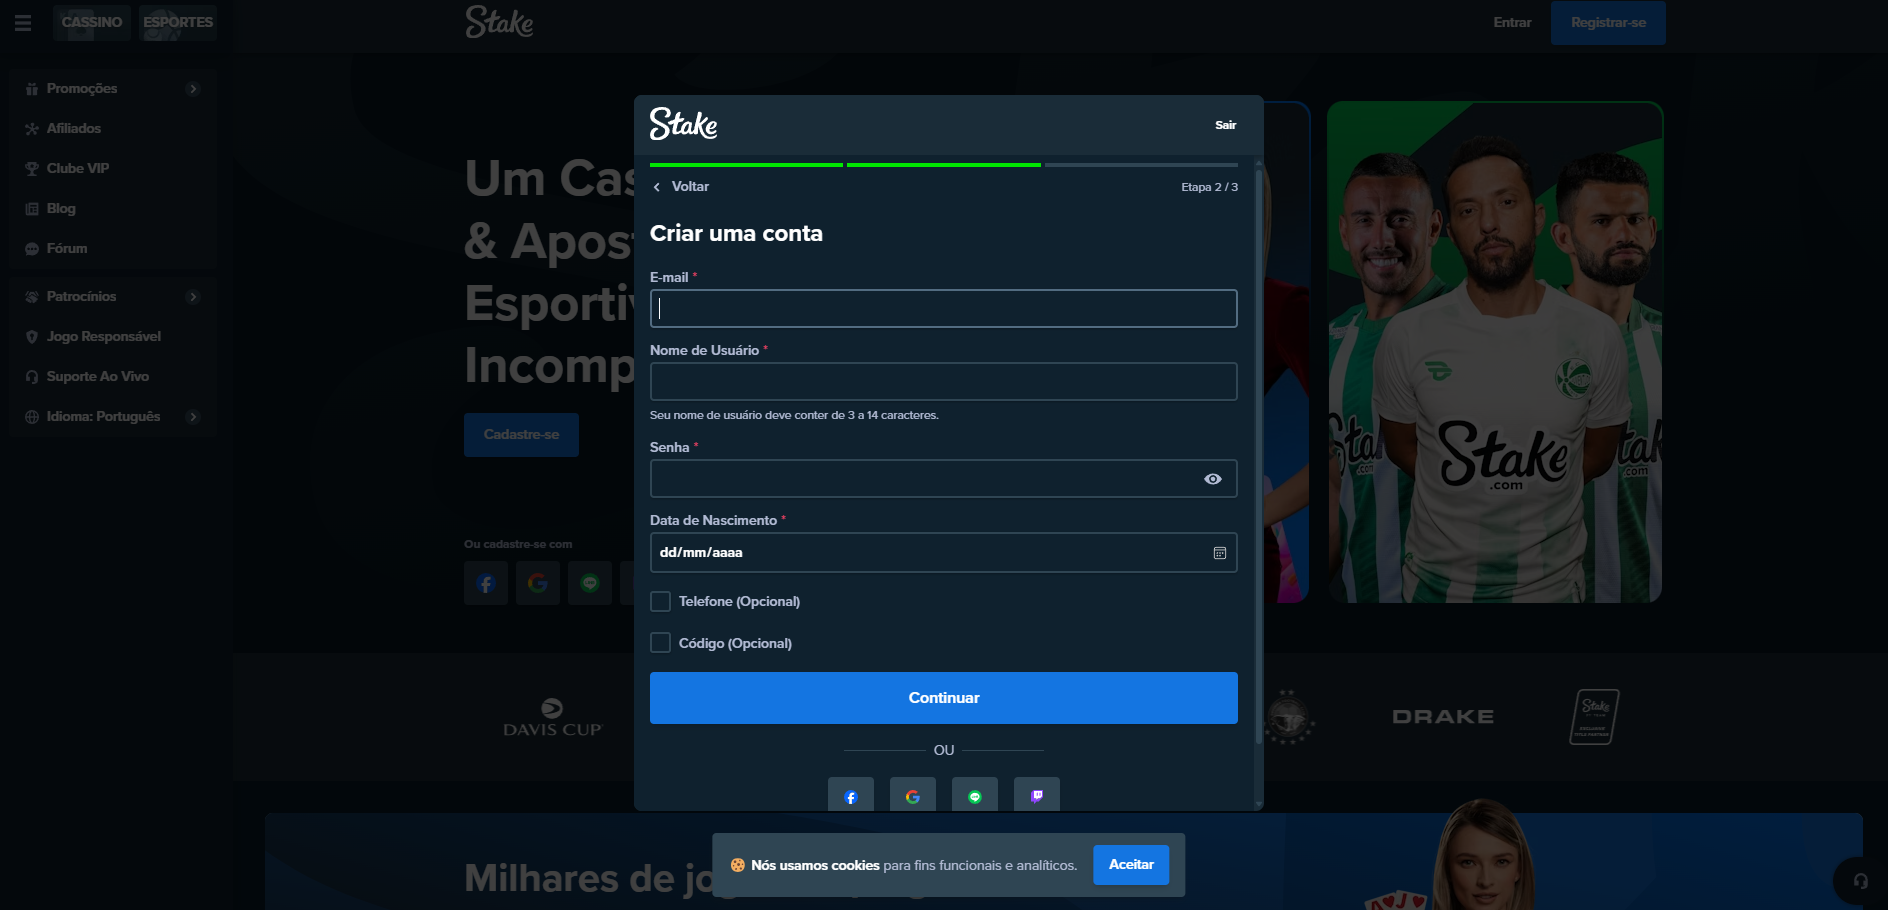Click the Stake logo in the top header

499,22
